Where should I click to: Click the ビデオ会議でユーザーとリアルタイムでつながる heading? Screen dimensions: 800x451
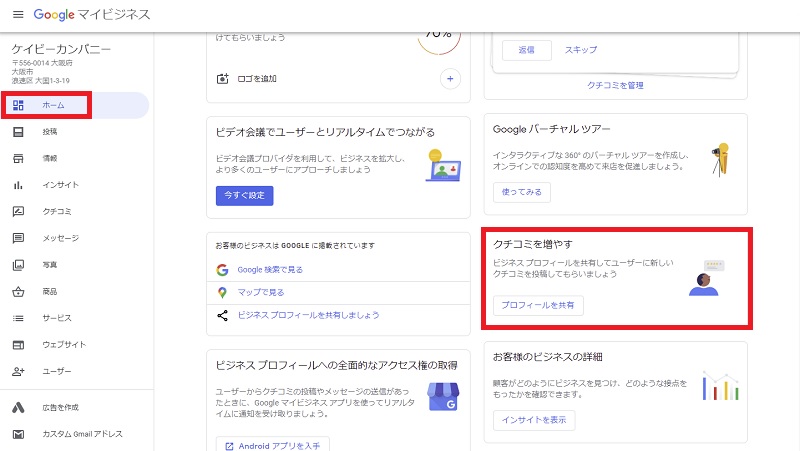[325, 132]
